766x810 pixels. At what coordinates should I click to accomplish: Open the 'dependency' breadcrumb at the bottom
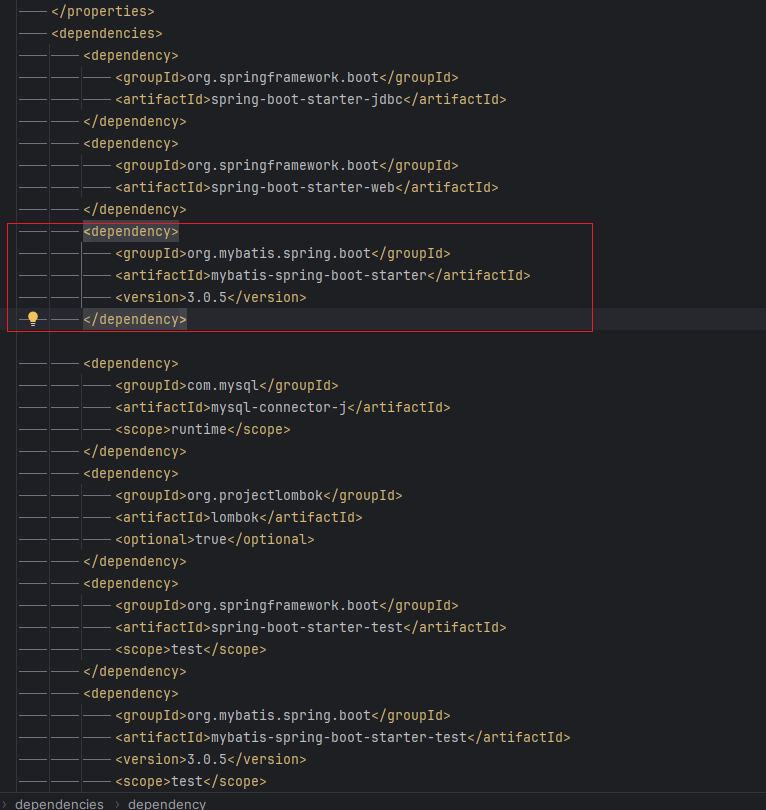(x=167, y=804)
